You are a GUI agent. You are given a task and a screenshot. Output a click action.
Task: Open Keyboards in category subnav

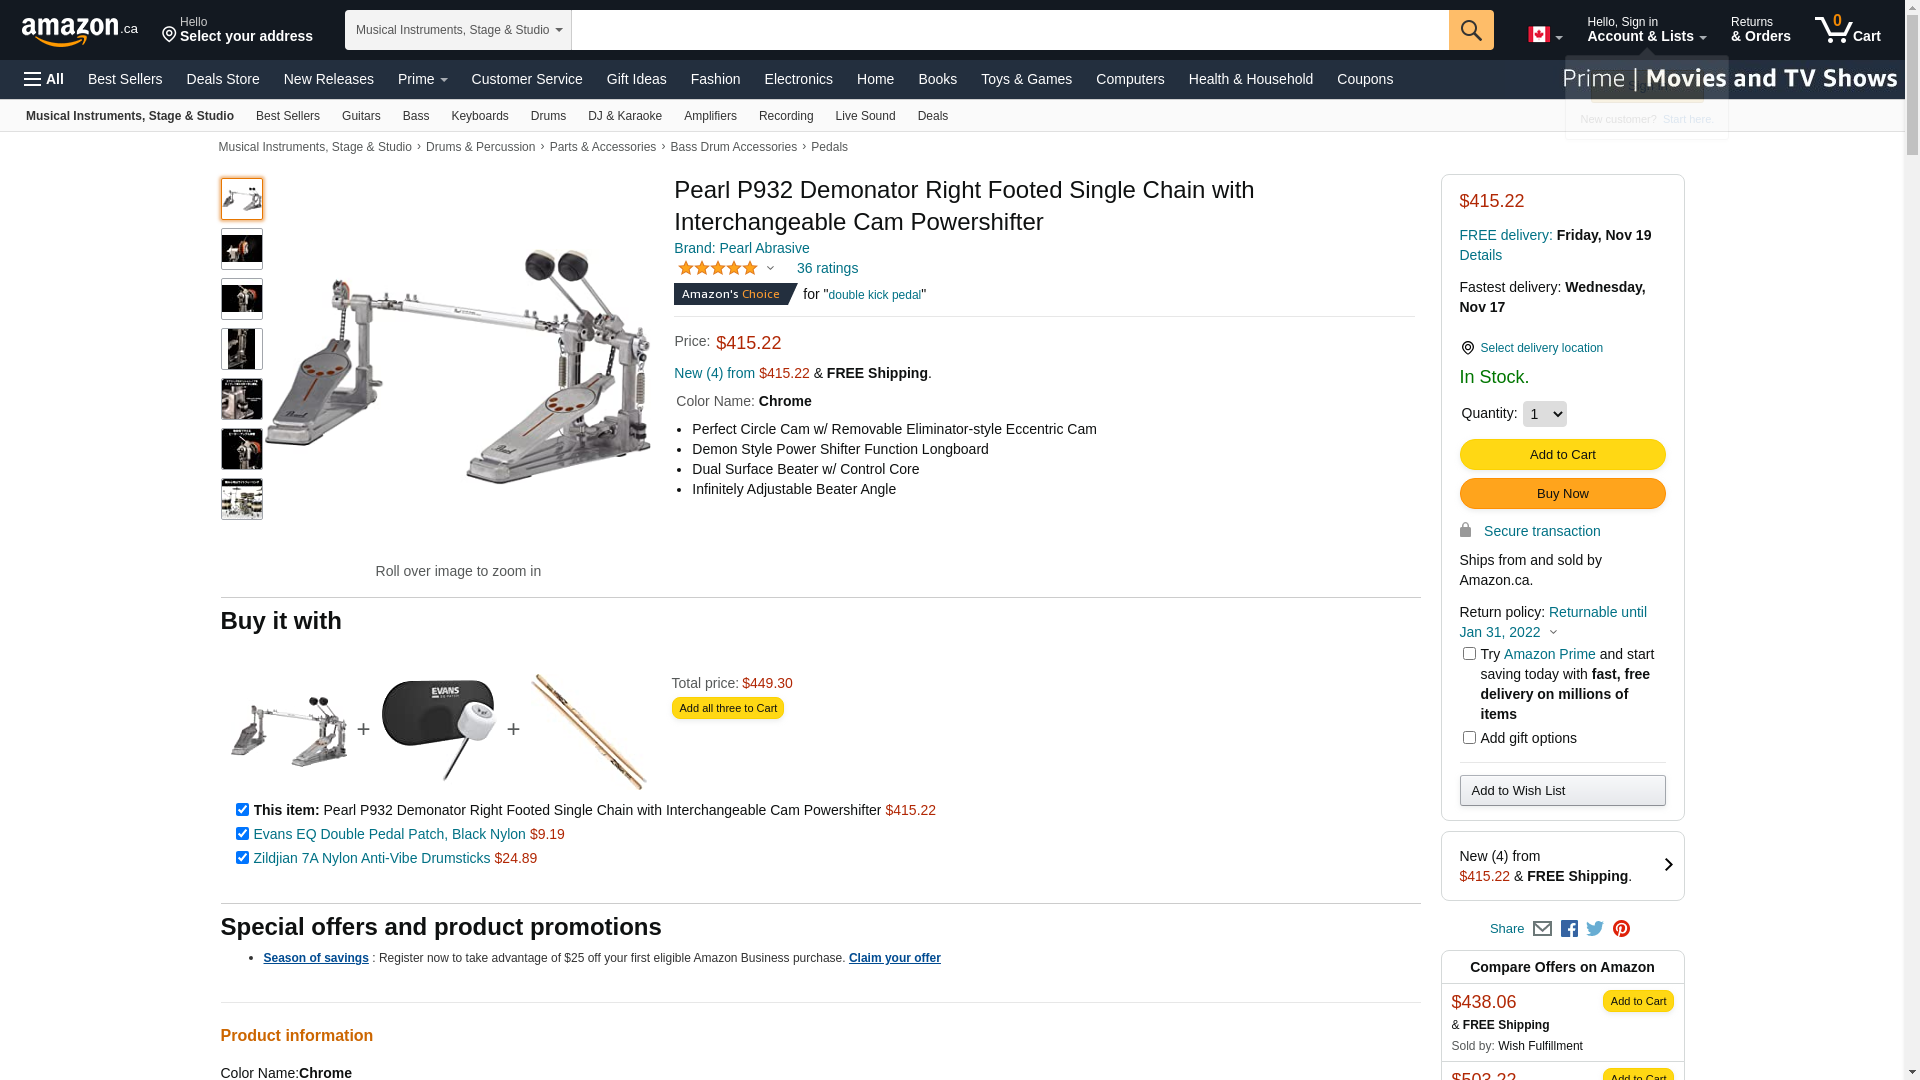click(x=480, y=116)
